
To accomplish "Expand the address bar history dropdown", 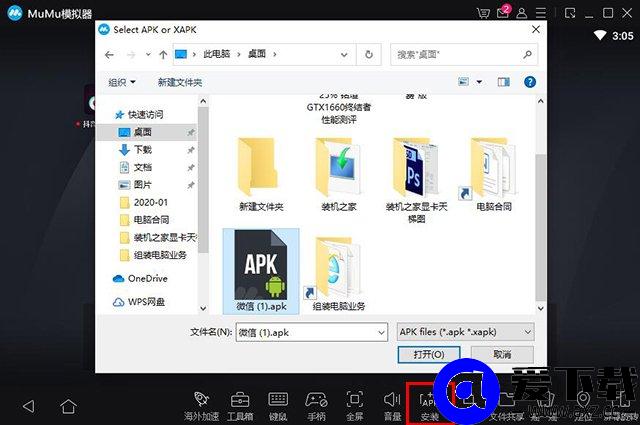I will point(344,55).
